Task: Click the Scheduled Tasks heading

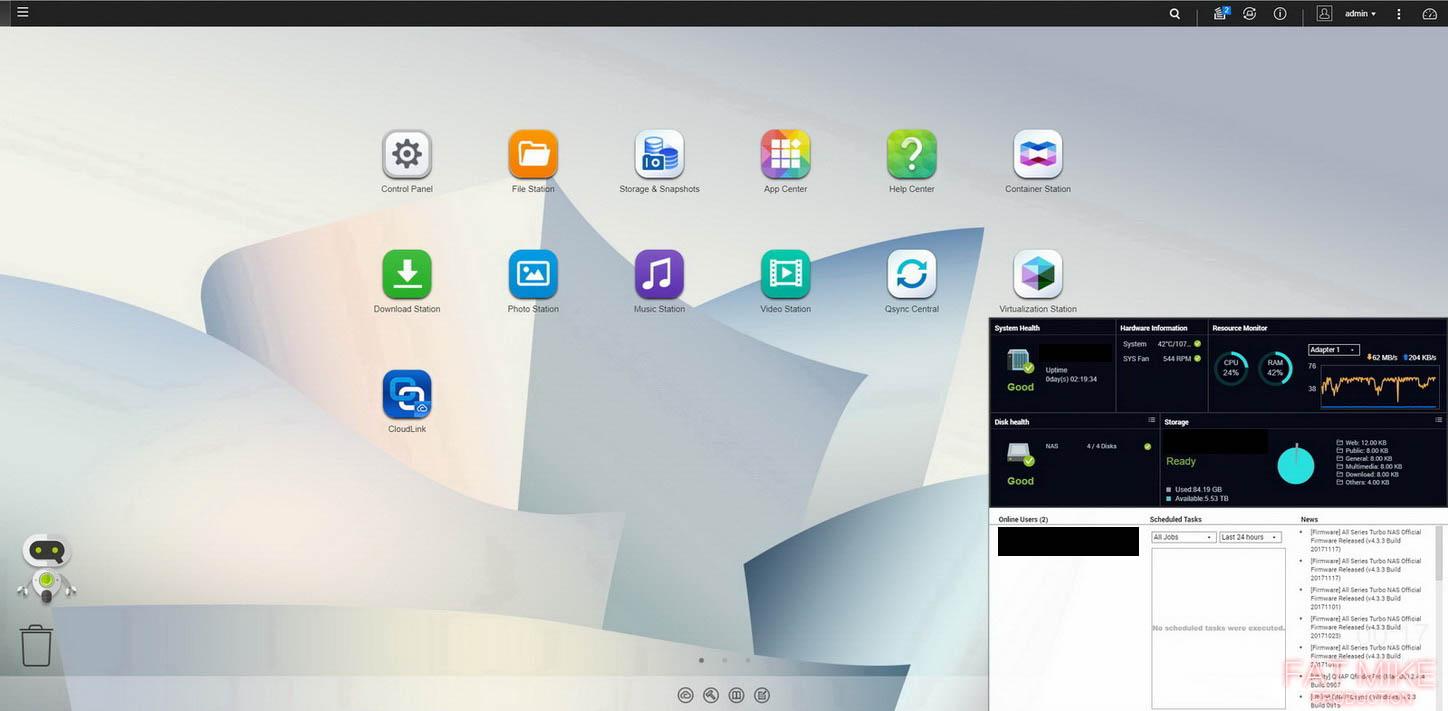Action: pos(1176,520)
